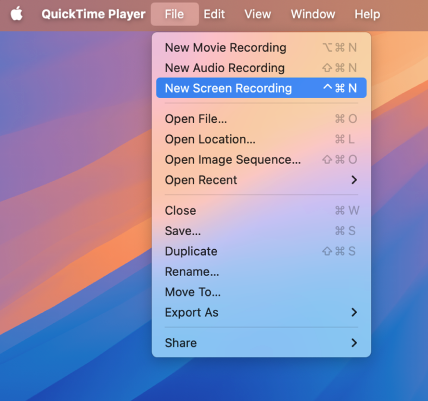Expand the Share submenu

pos(261,343)
